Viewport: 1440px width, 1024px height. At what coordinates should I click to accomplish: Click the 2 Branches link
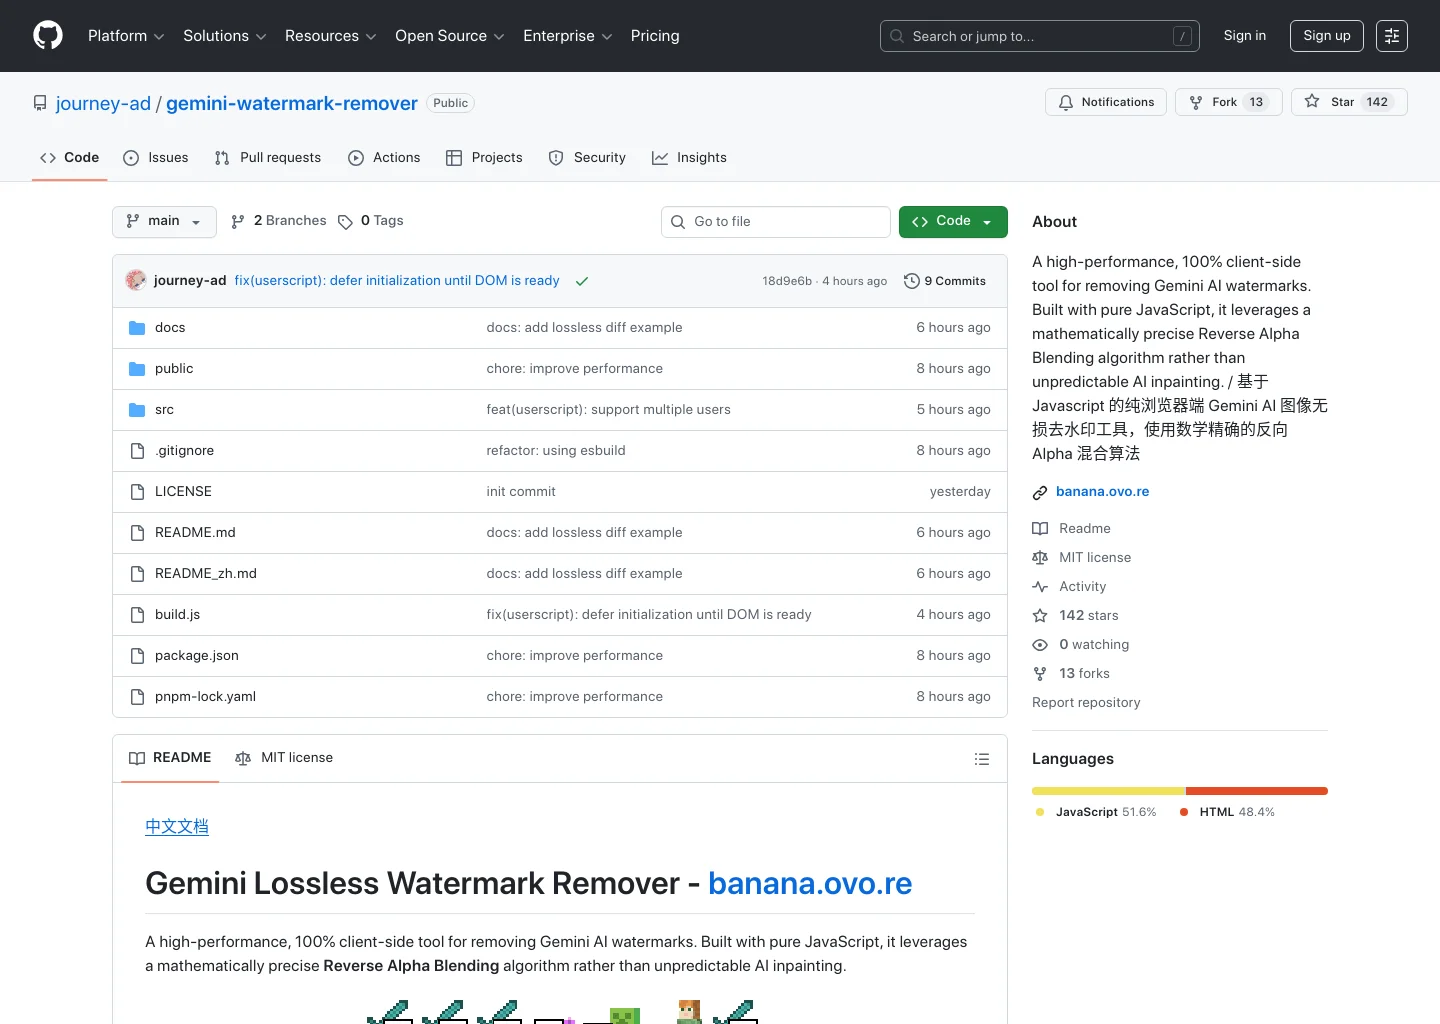pyautogui.click(x=279, y=221)
